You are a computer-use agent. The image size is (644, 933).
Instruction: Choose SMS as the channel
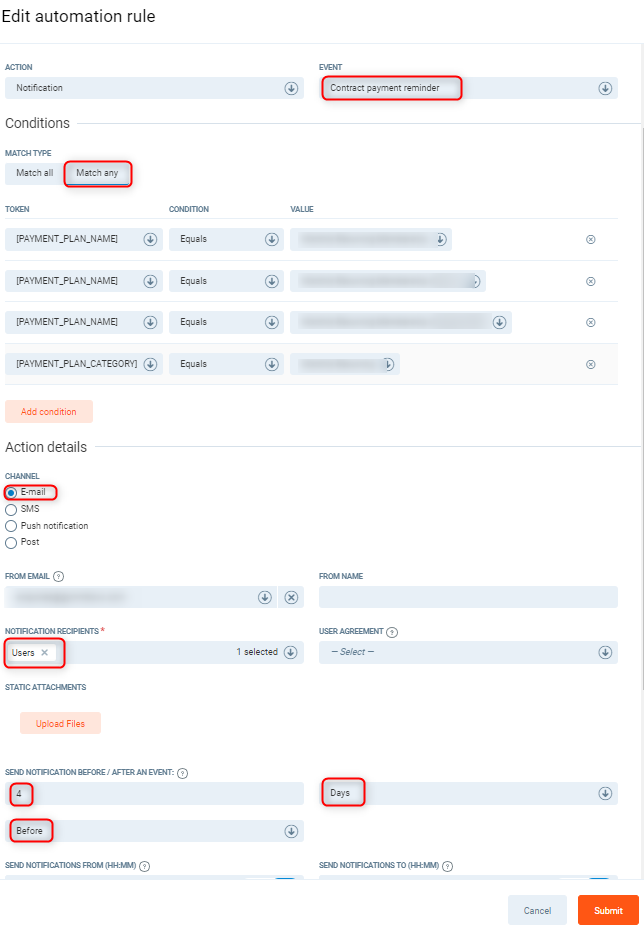[11, 509]
